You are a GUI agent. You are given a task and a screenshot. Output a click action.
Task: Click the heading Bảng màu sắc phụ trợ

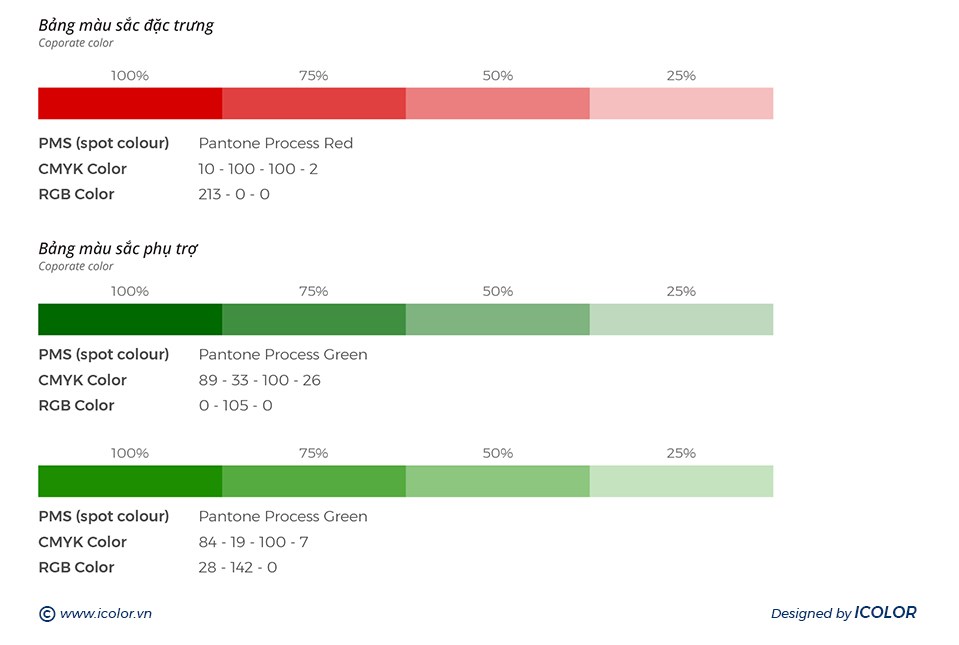(118, 249)
